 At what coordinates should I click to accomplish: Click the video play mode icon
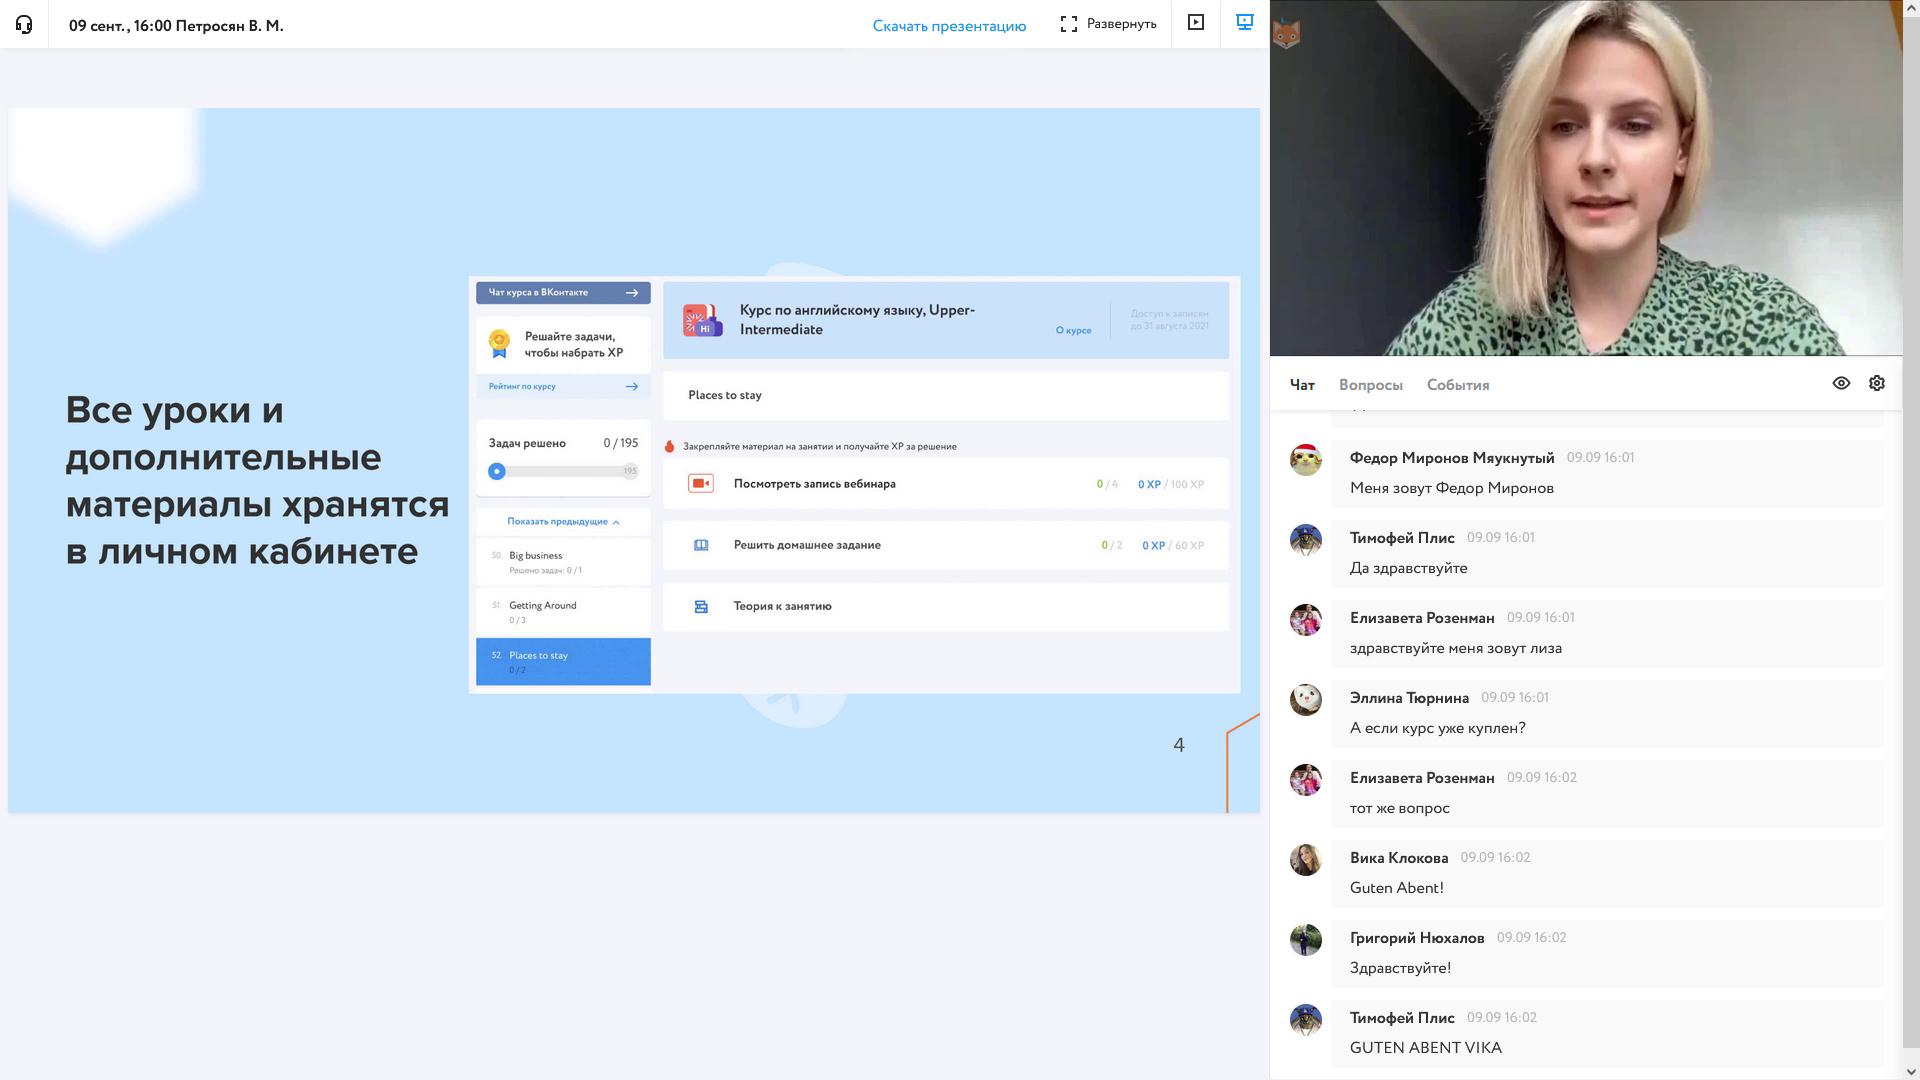coord(1195,22)
